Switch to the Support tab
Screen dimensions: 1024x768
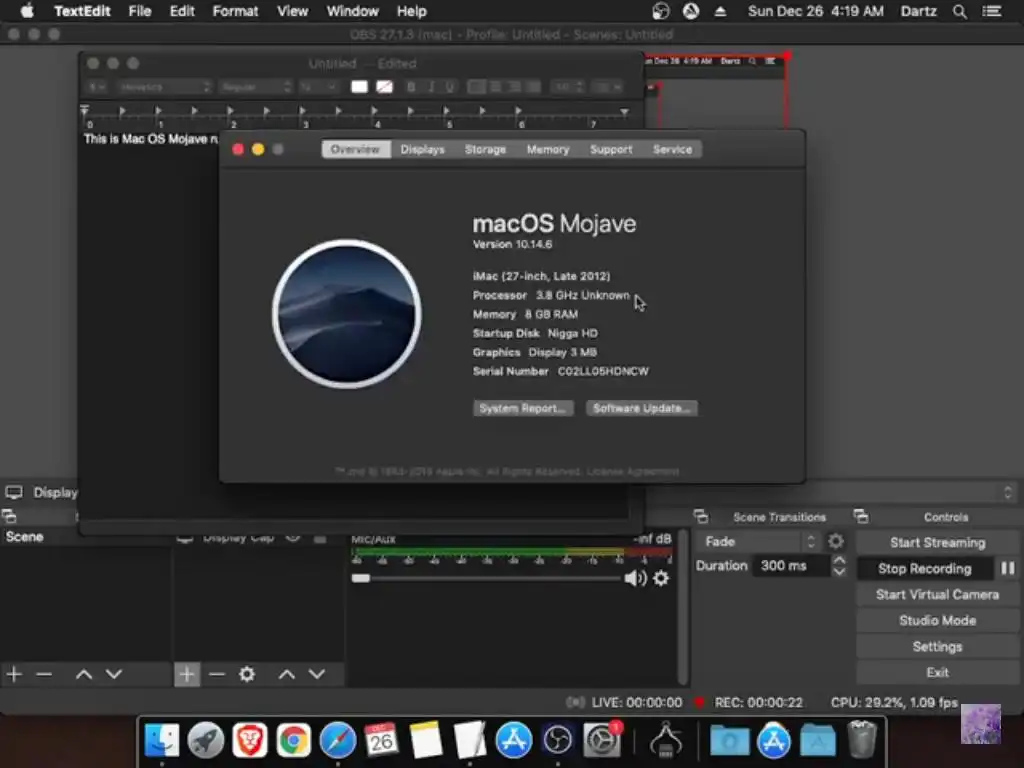(611, 149)
